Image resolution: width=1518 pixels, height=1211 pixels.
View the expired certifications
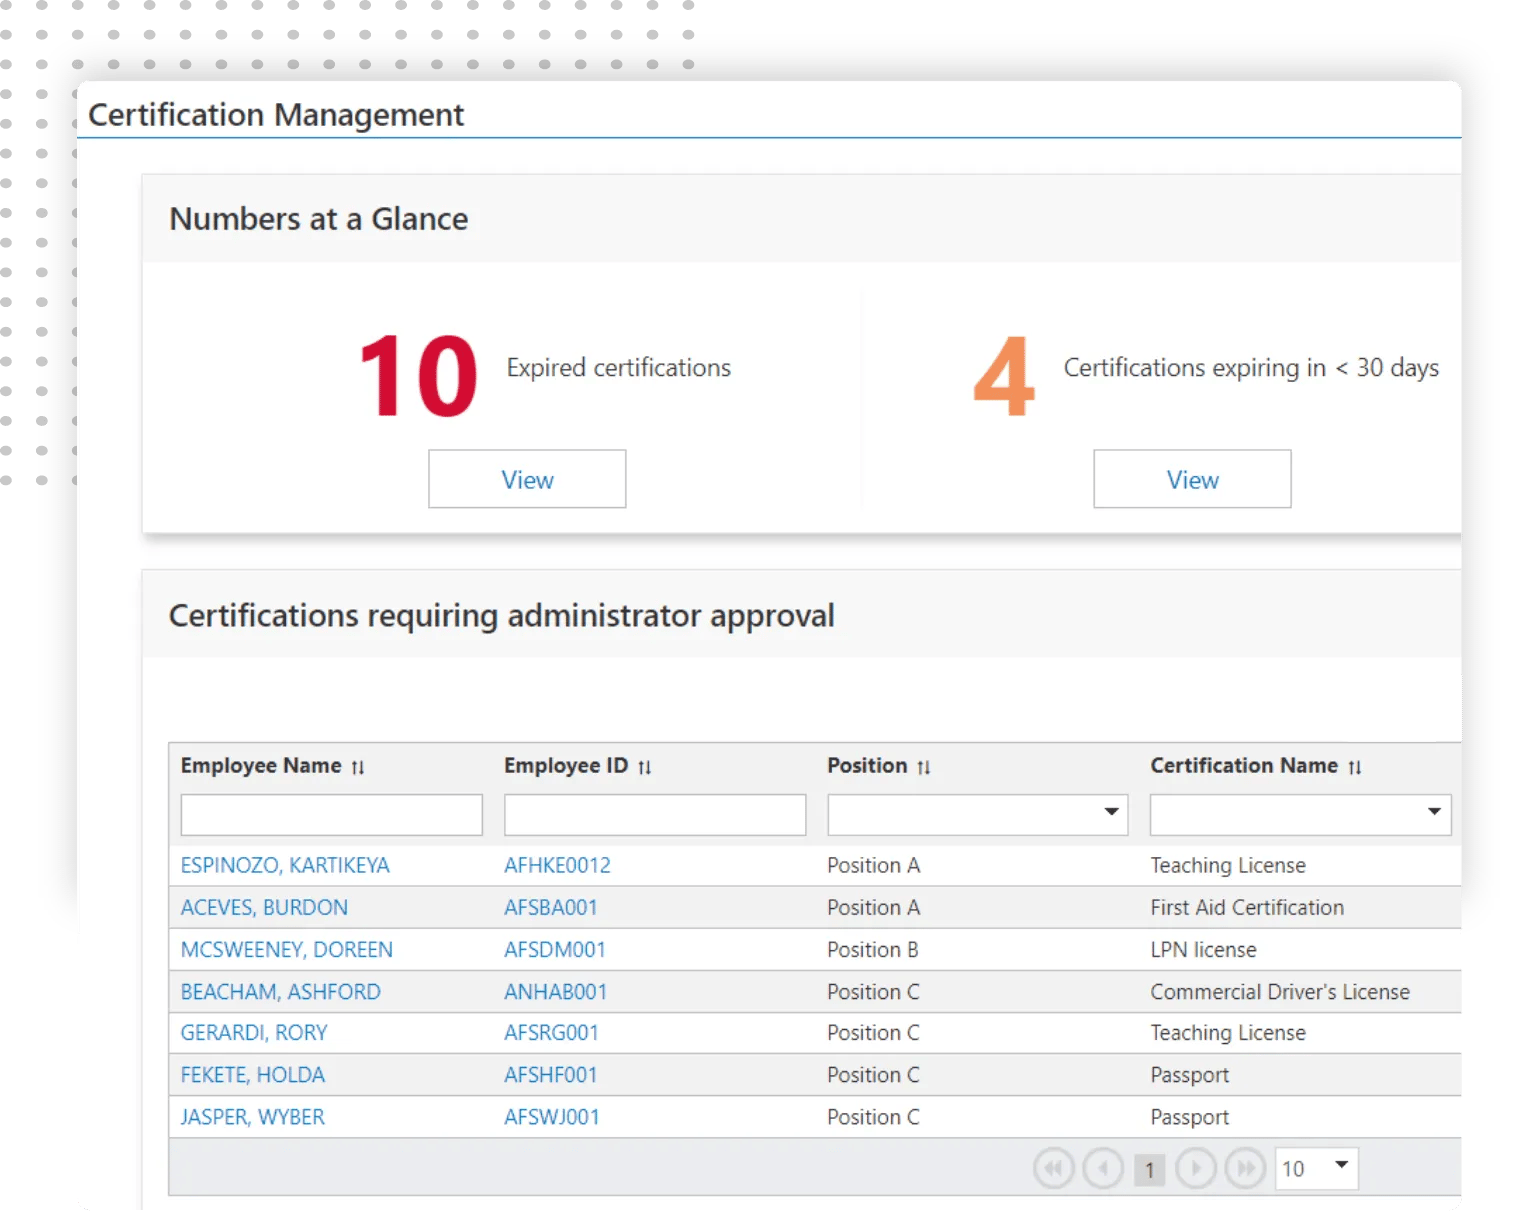pyautogui.click(x=527, y=479)
